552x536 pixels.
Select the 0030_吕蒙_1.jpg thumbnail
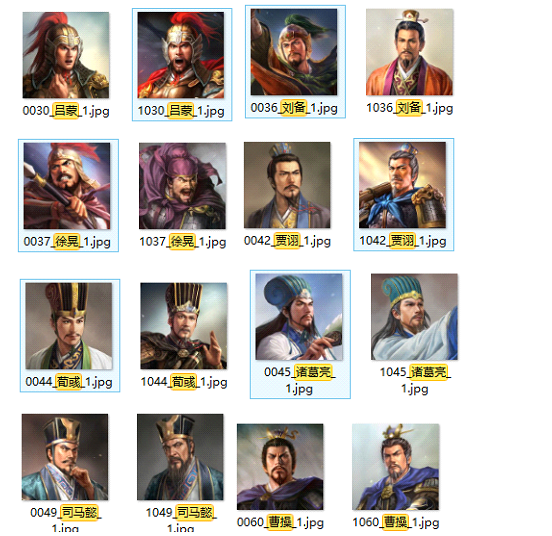(66, 55)
